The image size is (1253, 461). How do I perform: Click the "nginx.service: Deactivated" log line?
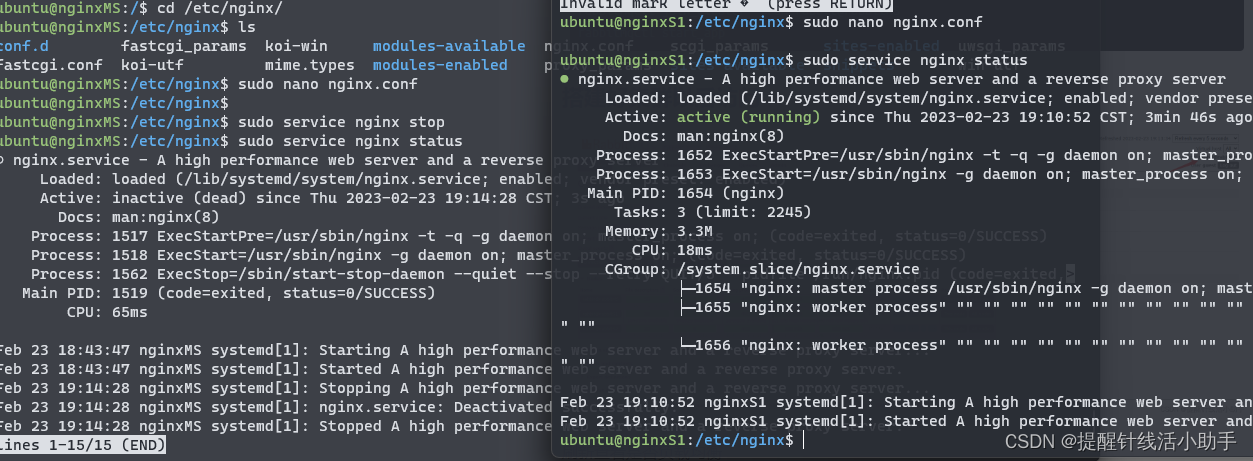click(275, 407)
